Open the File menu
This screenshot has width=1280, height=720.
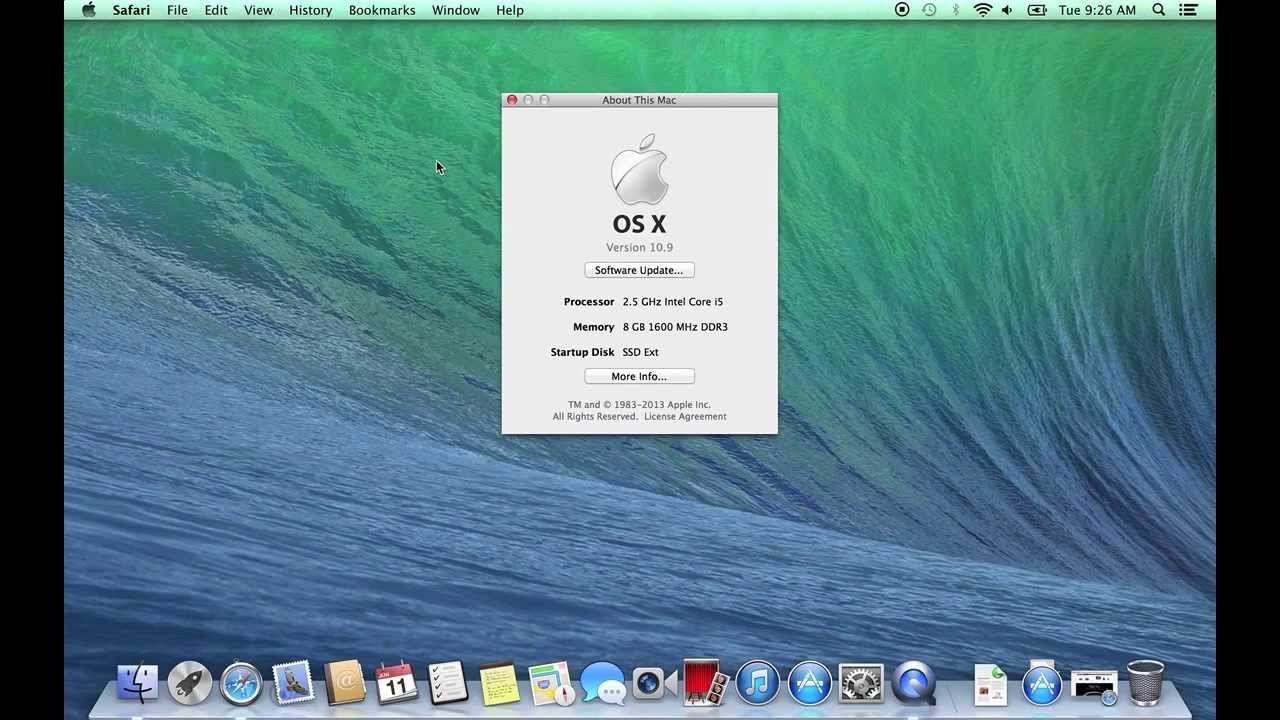click(x=177, y=10)
